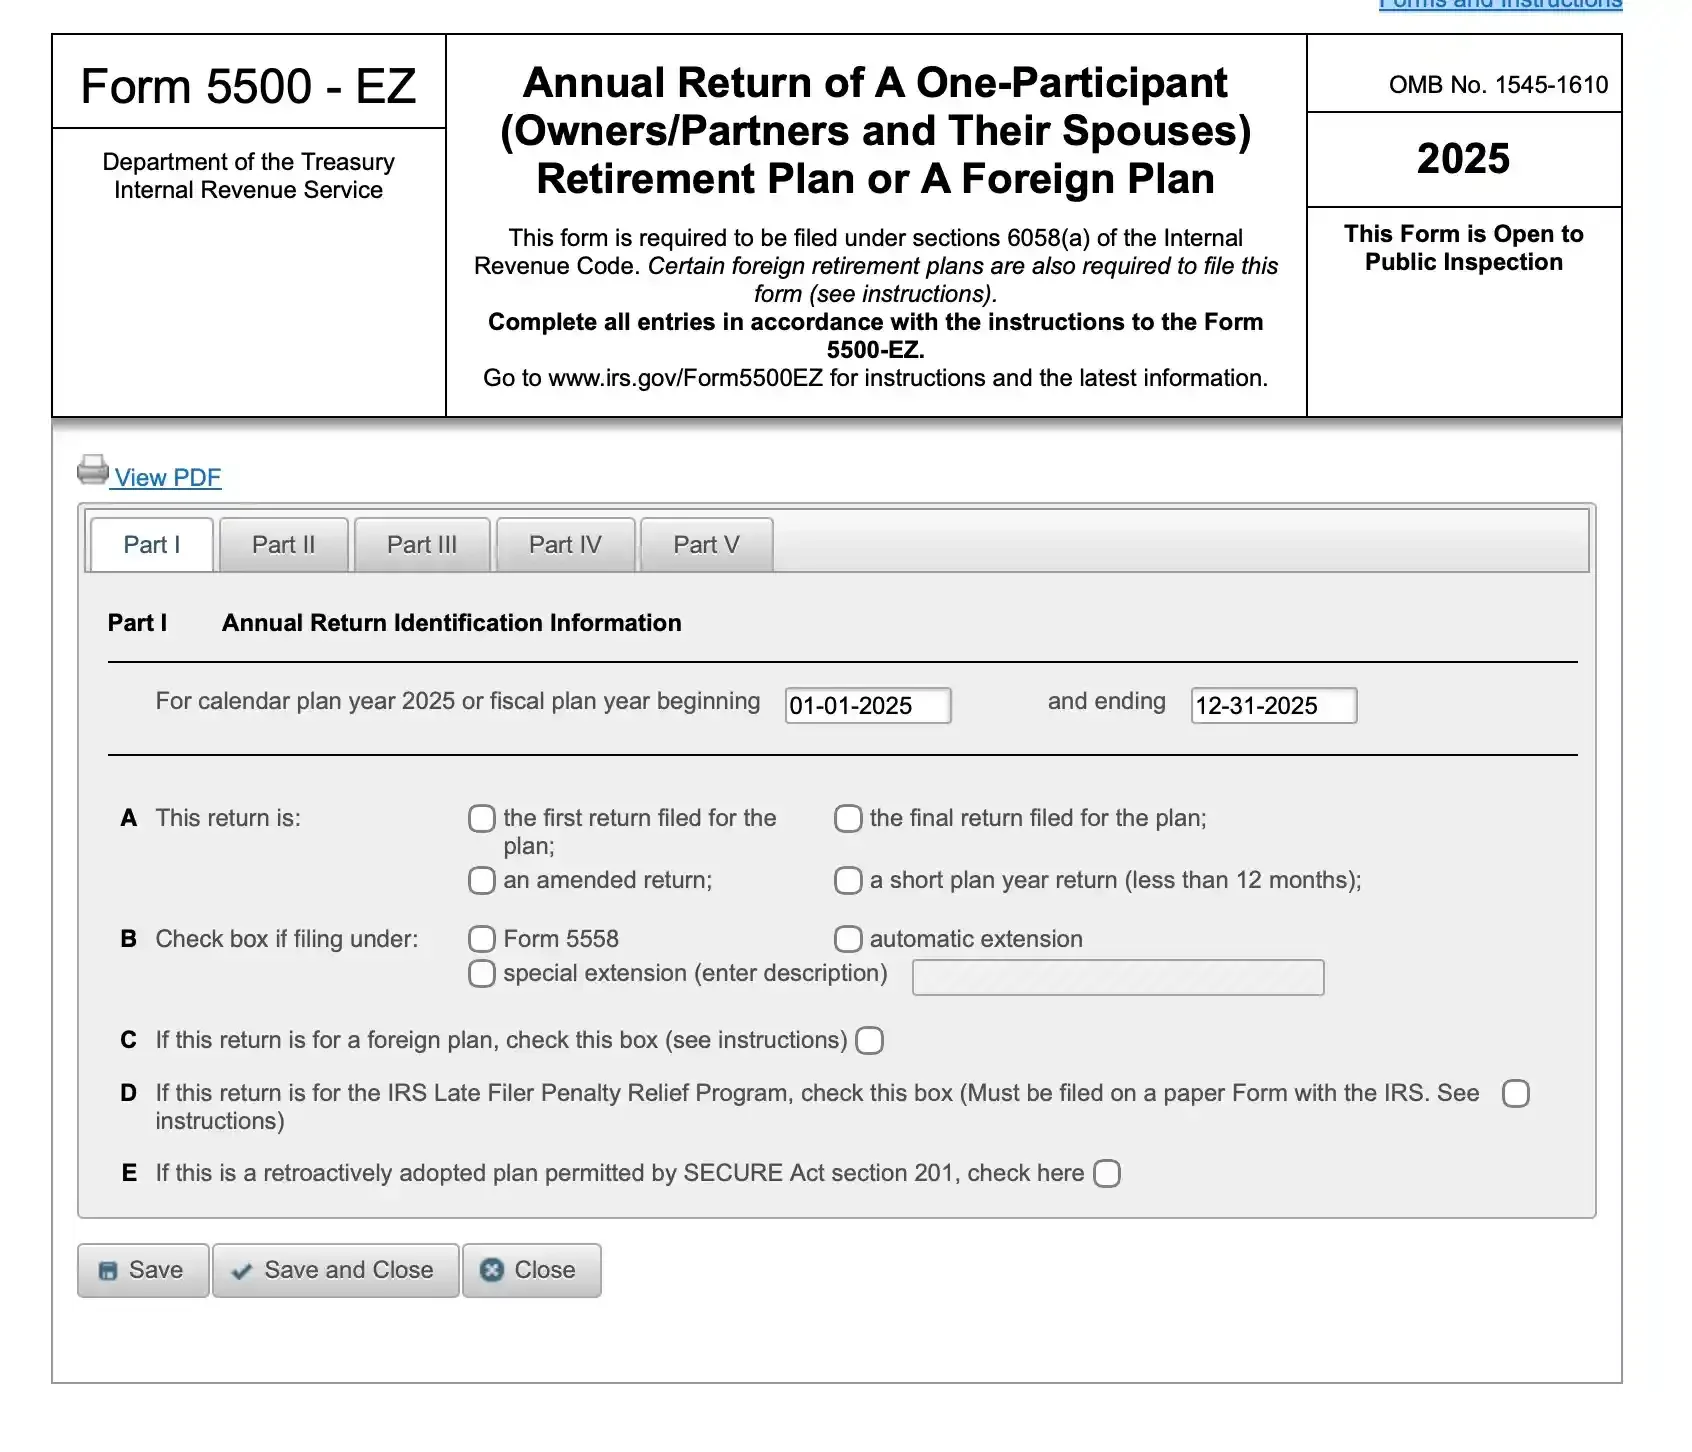Screen dimensions: 1692x1452
Task: Check the SECURE Act section 201 box
Action: coord(1107,1174)
